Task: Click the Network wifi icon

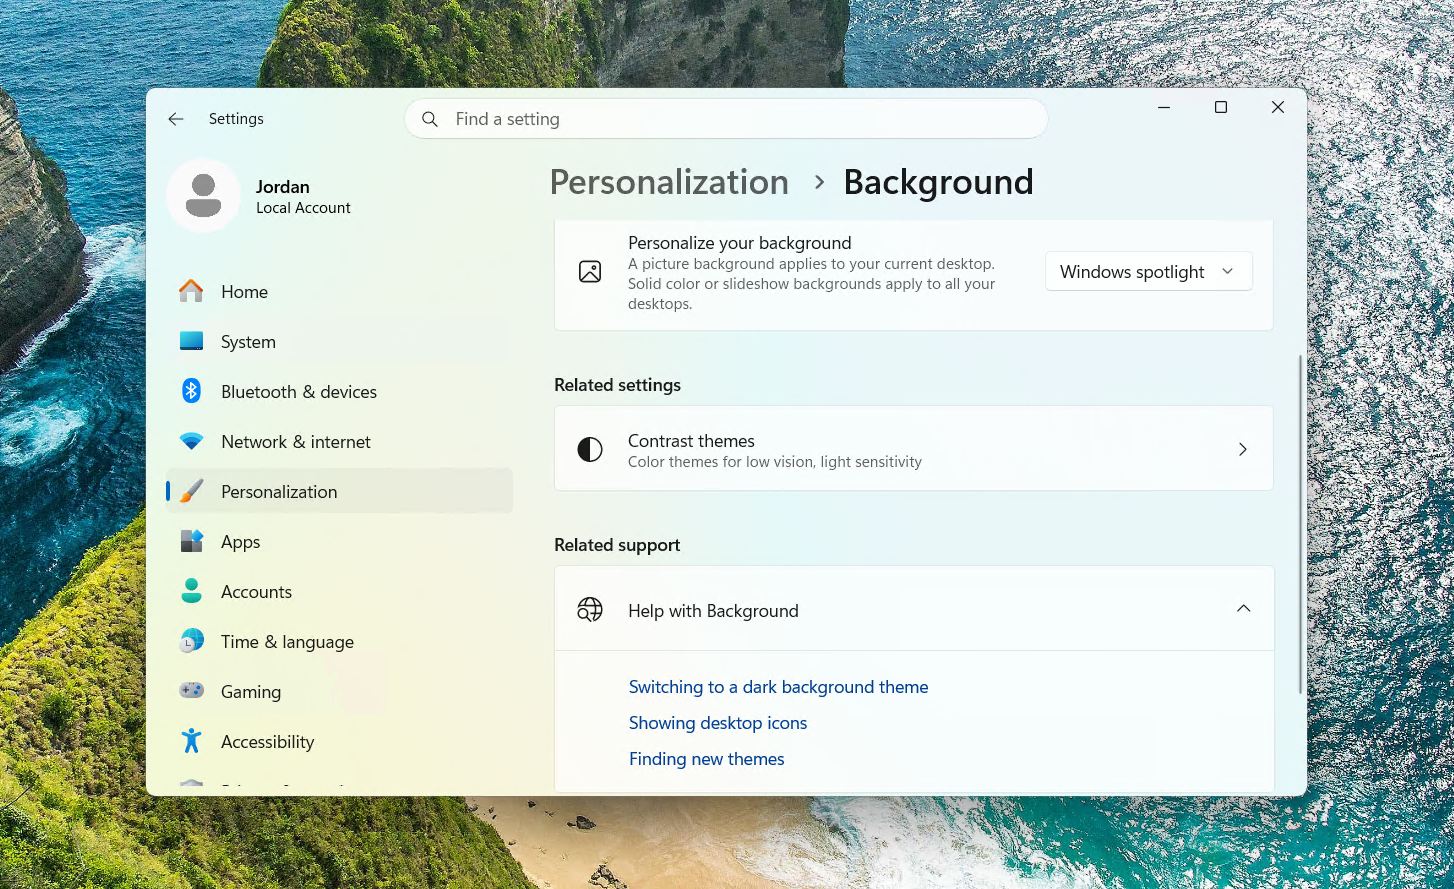Action: pyautogui.click(x=191, y=441)
